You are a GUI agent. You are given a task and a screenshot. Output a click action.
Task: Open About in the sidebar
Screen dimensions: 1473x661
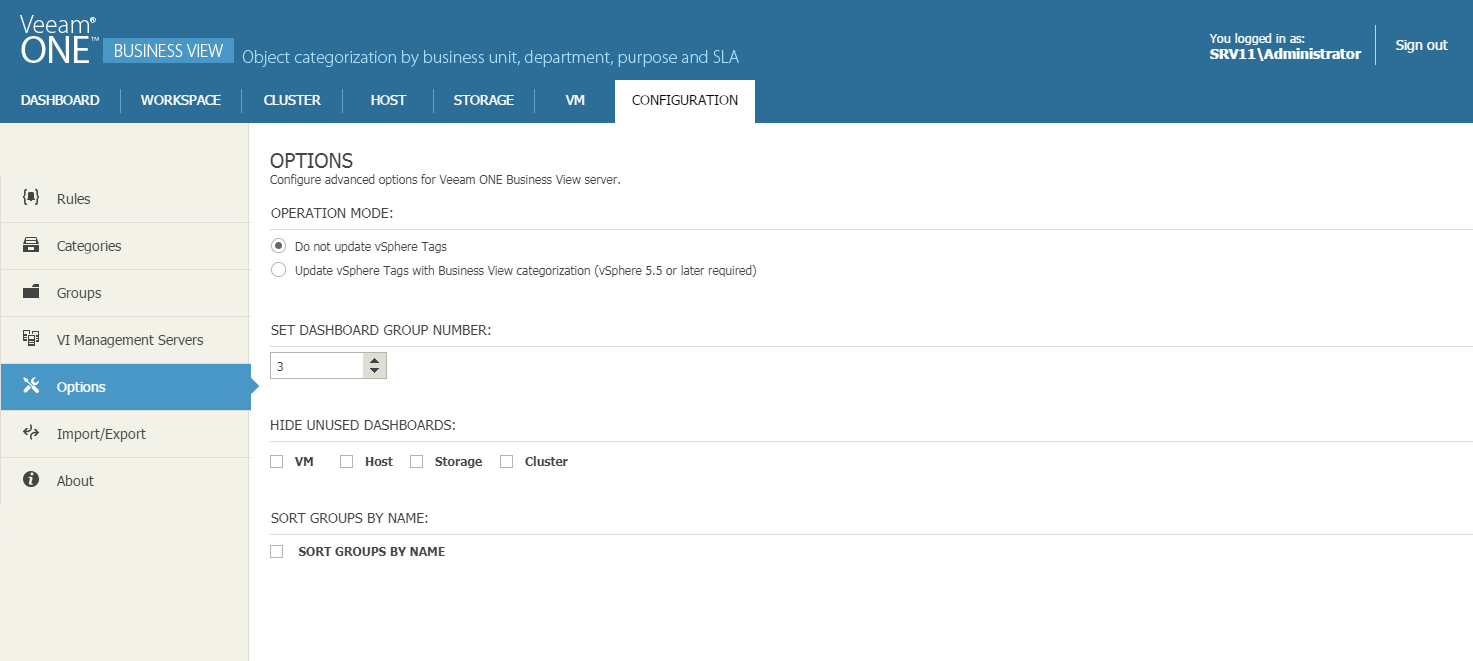click(x=124, y=481)
